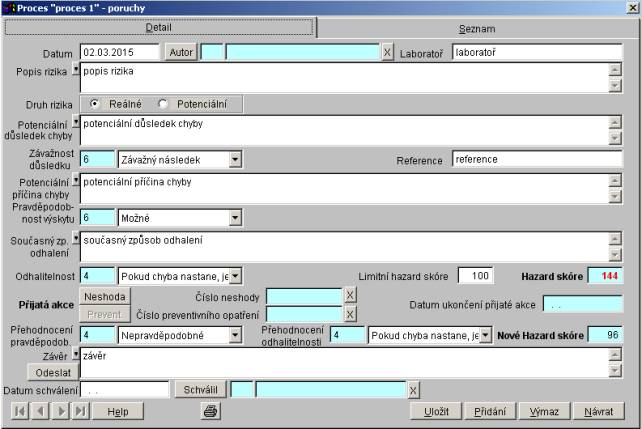The width and height of the screenshot is (642, 429).
Task: Select the Detail tab
Action: [x=159, y=28]
